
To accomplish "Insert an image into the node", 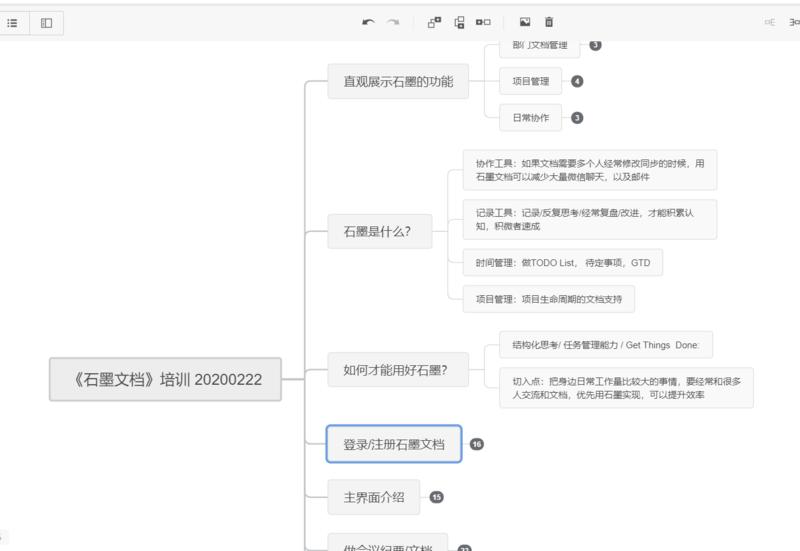I will tap(525, 22).
